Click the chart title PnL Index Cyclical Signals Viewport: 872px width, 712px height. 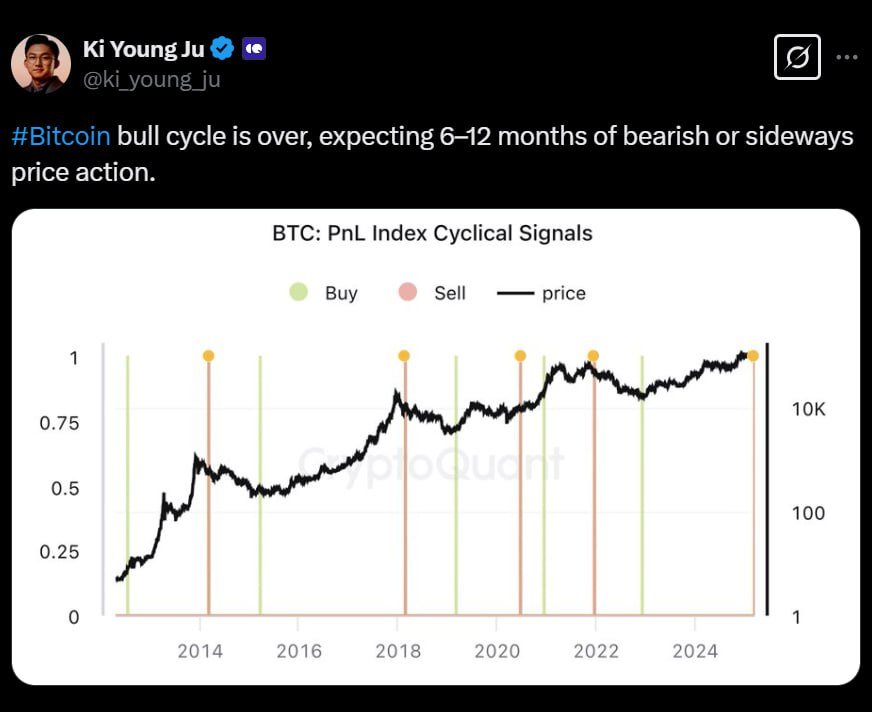click(x=432, y=234)
